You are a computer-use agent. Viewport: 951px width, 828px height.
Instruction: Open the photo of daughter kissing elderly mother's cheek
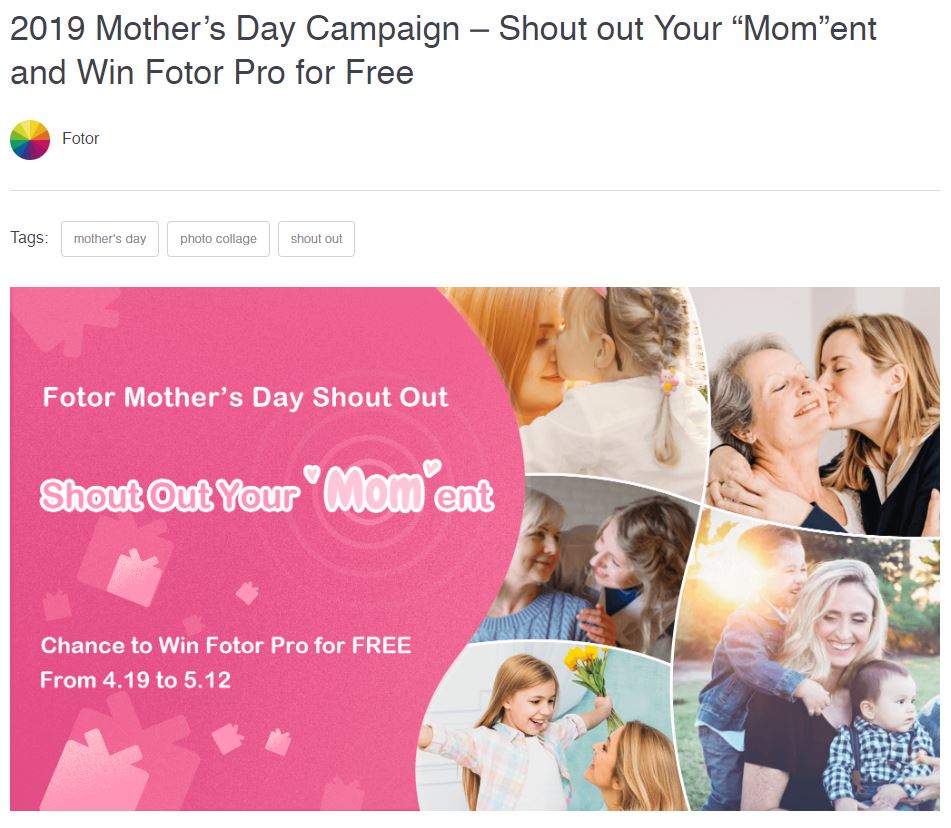click(x=822, y=412)
